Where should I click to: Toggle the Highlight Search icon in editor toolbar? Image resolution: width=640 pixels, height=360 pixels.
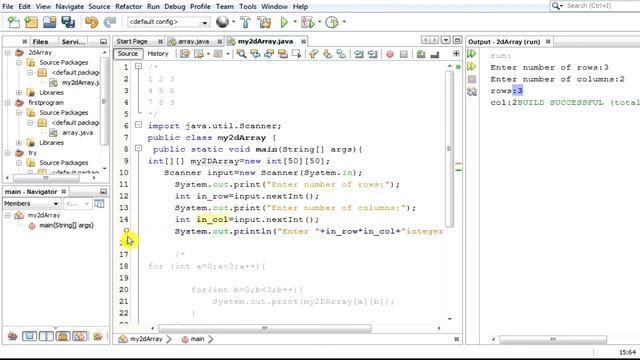point(282,54)
